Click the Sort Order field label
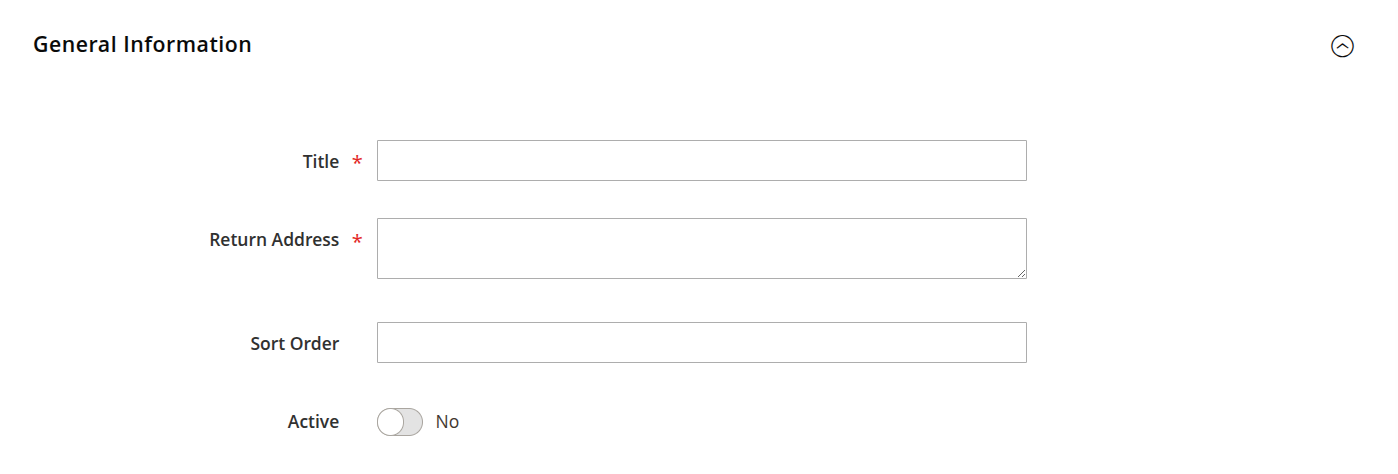Image resolution: width=1398 pixels, height=474 pixels. coord(294,344)
